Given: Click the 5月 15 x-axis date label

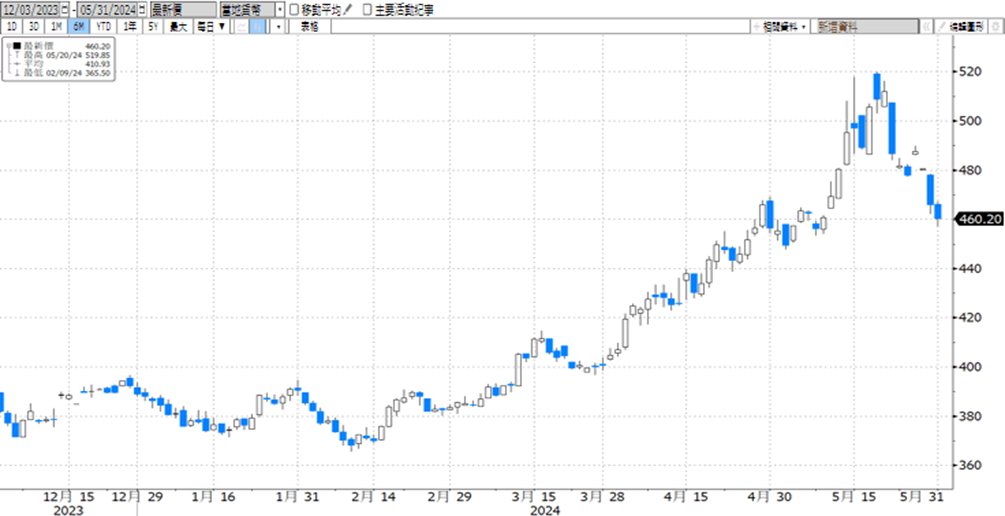Looking at the screenshot, I should pos(854,497).
